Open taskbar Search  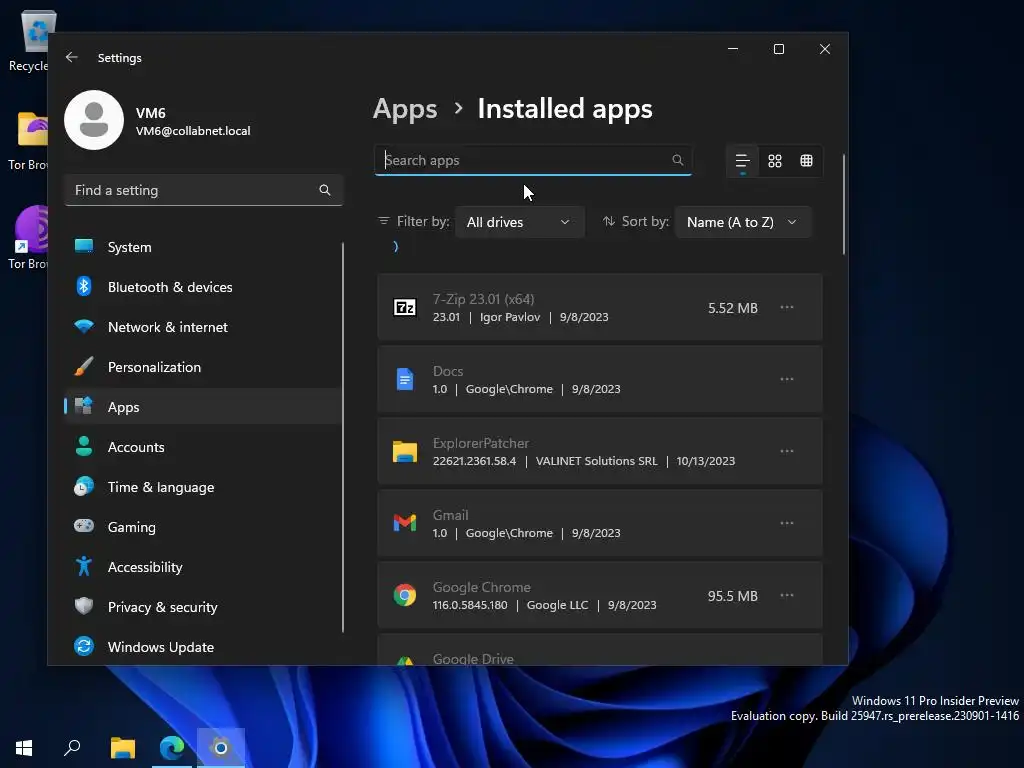[x=72, y=748]
